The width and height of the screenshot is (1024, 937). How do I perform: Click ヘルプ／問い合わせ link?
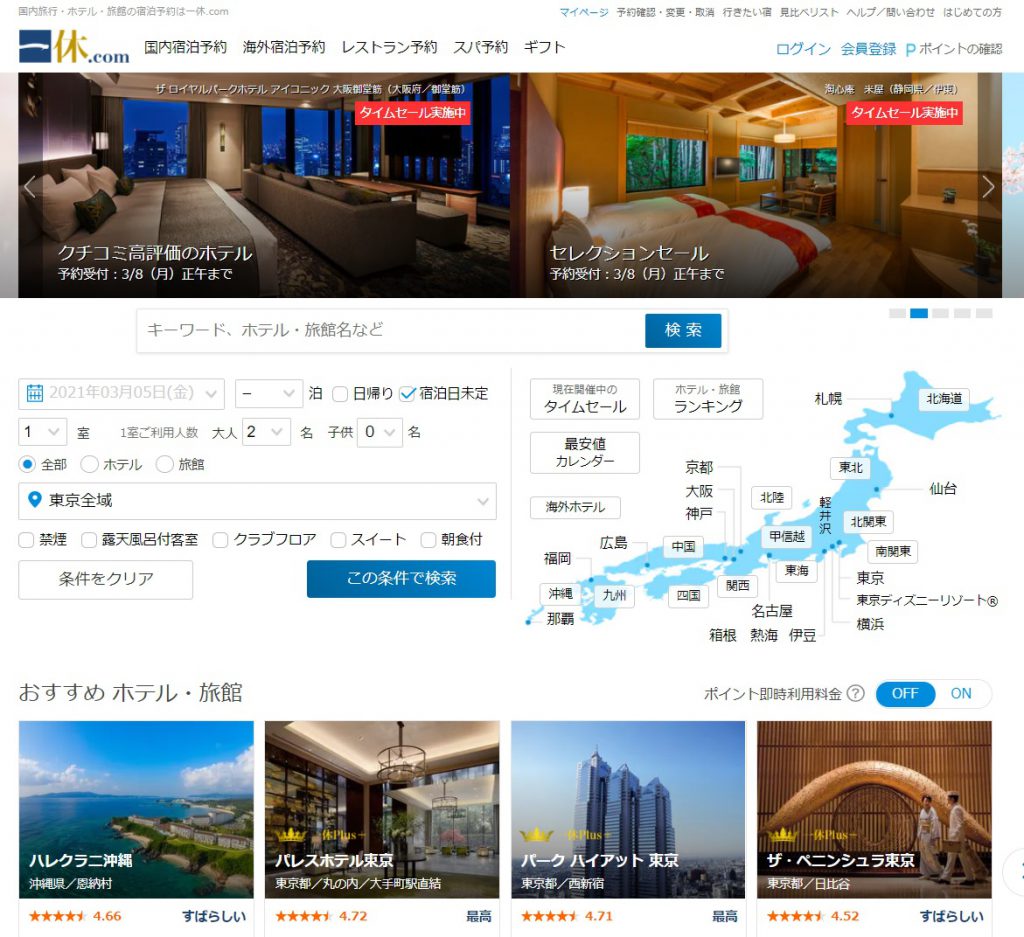click(x=890, y=12)
